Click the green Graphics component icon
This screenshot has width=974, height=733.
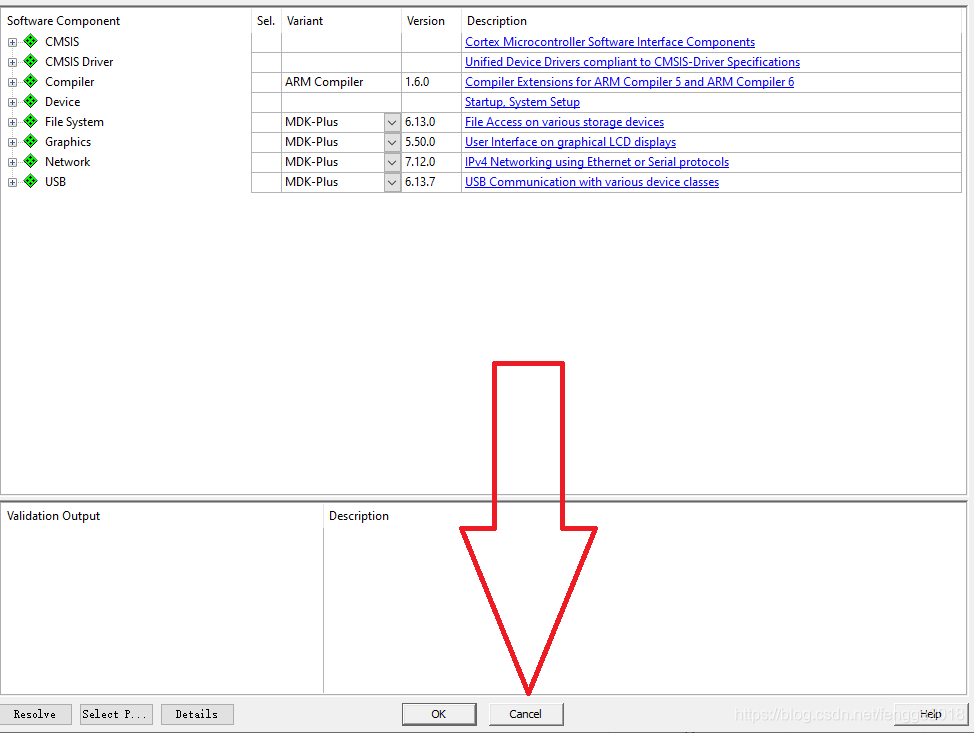pyautogui.click(x=30, y=142)
